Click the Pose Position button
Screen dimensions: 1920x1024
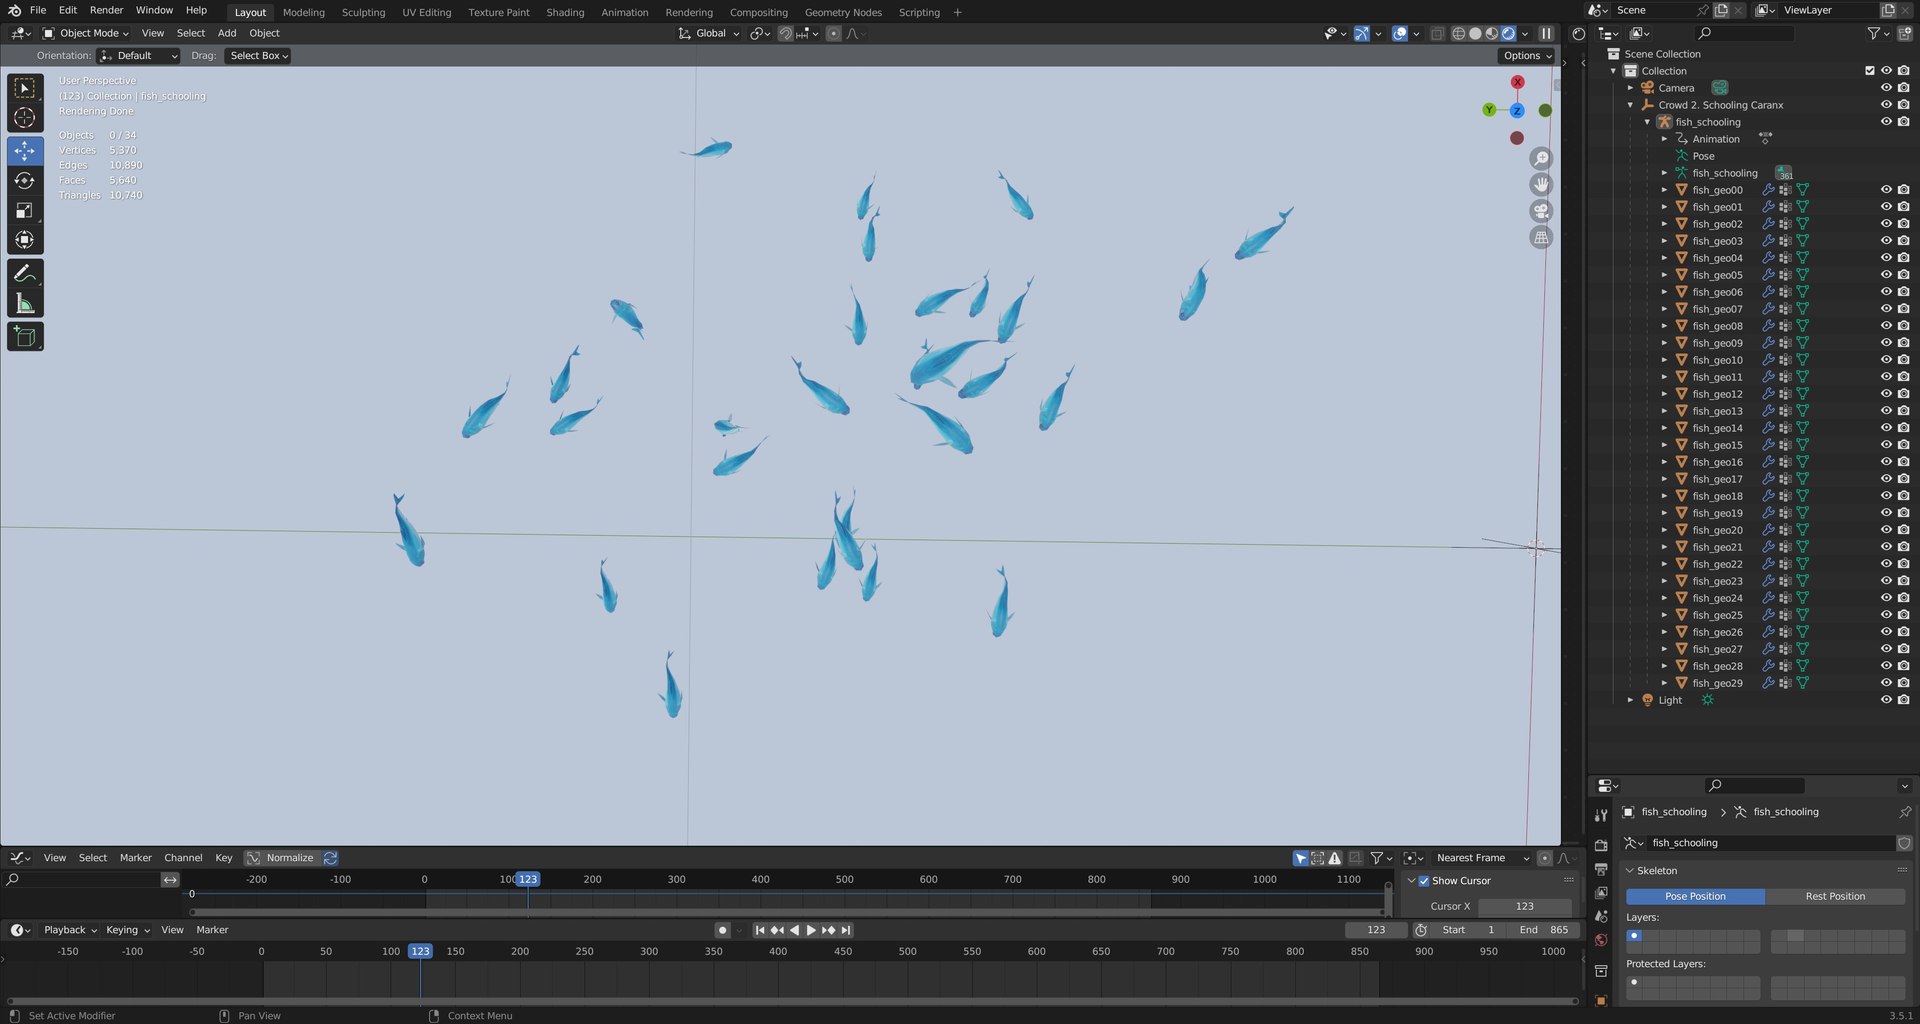click(1695, 897)
